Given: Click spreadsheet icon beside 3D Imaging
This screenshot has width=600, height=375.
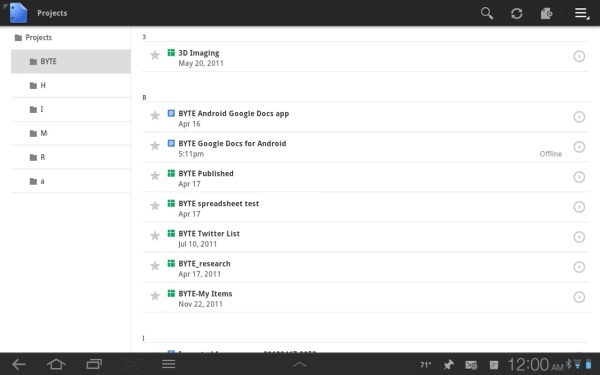Looking at the screenshot, I should pos(171,52).
